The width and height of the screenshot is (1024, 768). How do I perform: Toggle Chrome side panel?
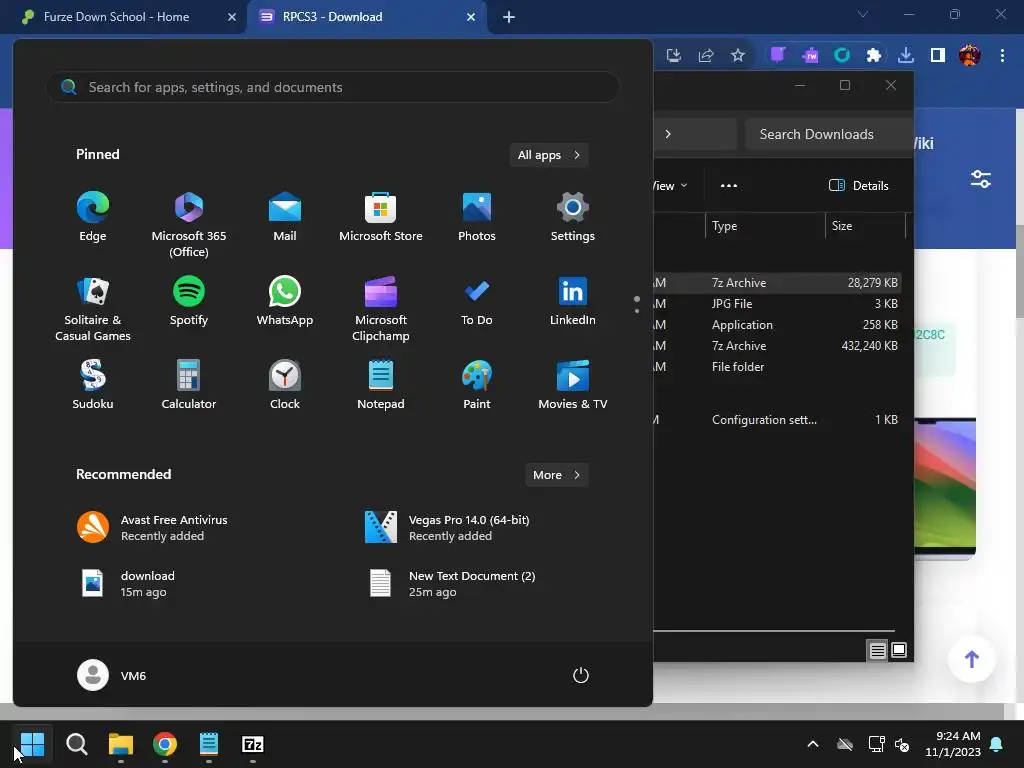pyautogui.click(x=938, y=56)
